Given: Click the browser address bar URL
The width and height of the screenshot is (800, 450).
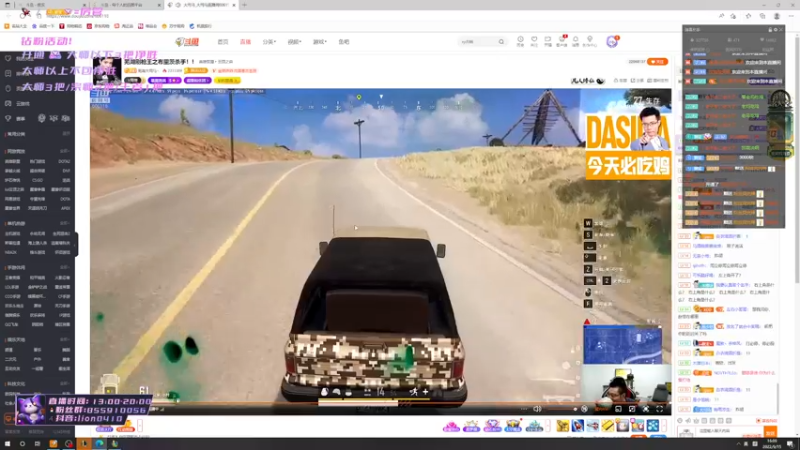Looking at the screenshot, I should point(78,16).
